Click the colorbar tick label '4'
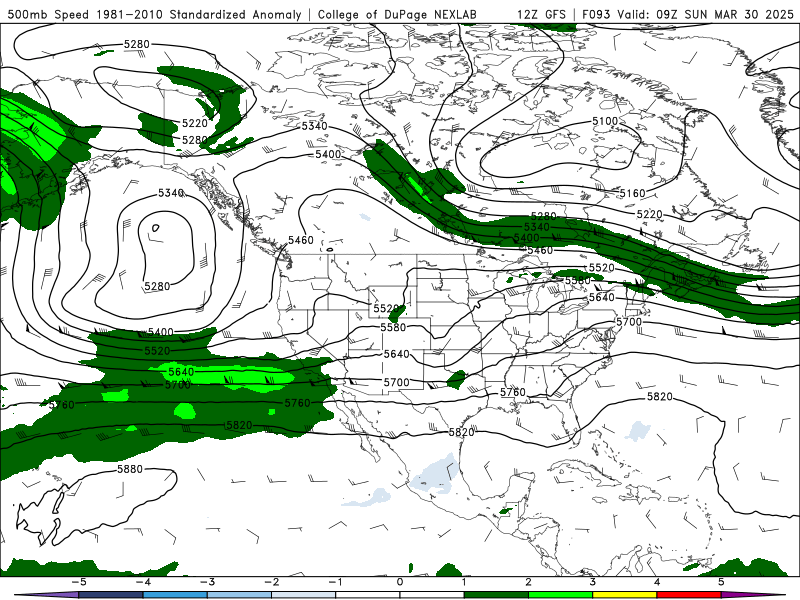Viewport: 800px width, 600px height. click(x=657, y=582)
